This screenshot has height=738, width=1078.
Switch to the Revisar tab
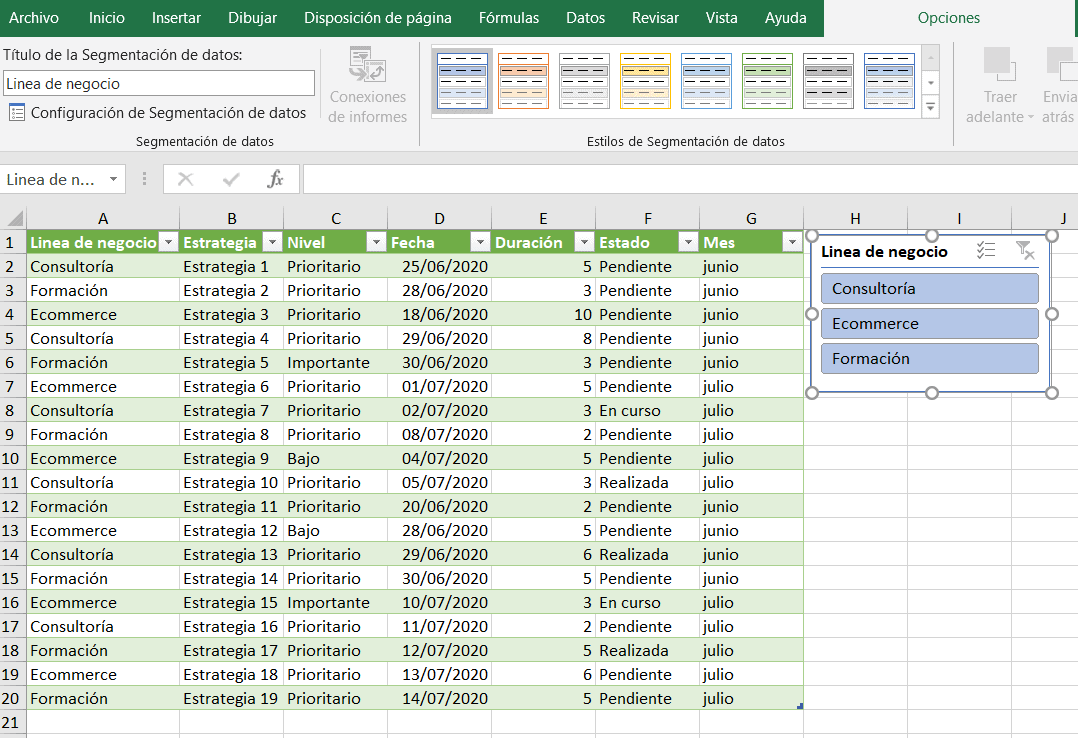tap(655, 18)
